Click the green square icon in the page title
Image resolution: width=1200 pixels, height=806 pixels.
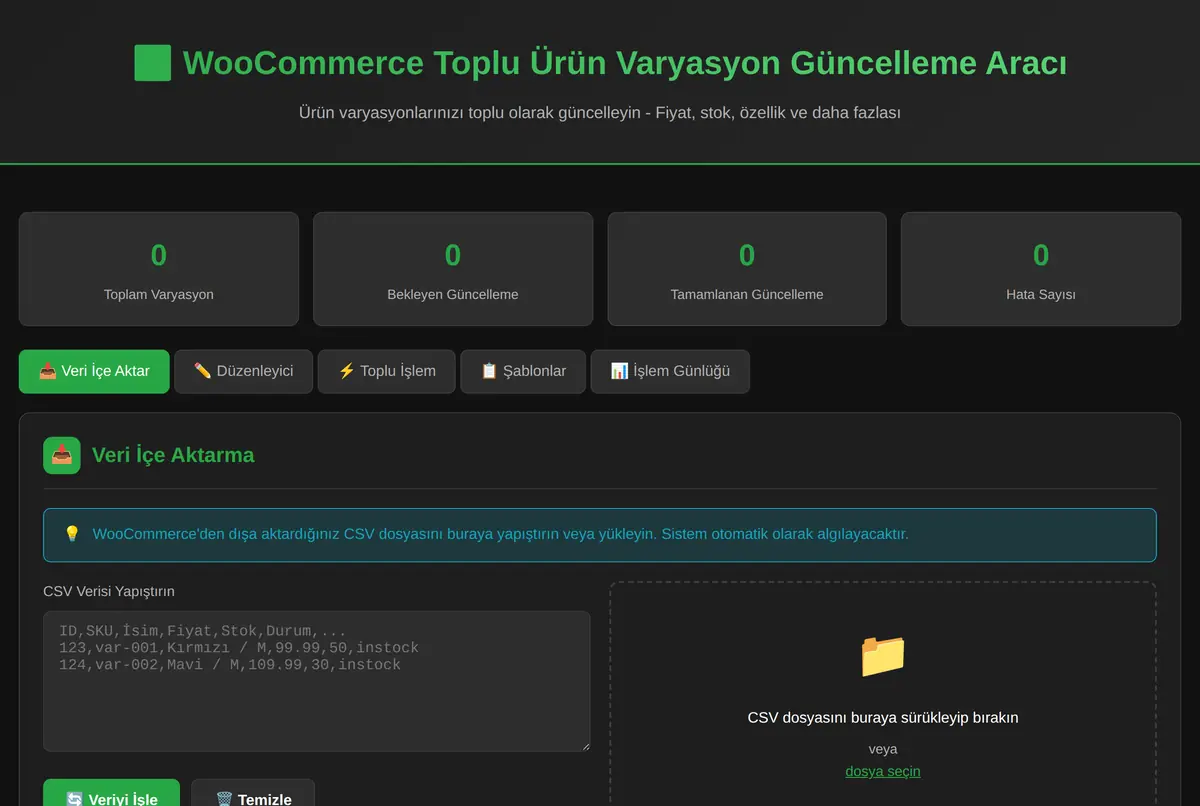coord(153,63)
